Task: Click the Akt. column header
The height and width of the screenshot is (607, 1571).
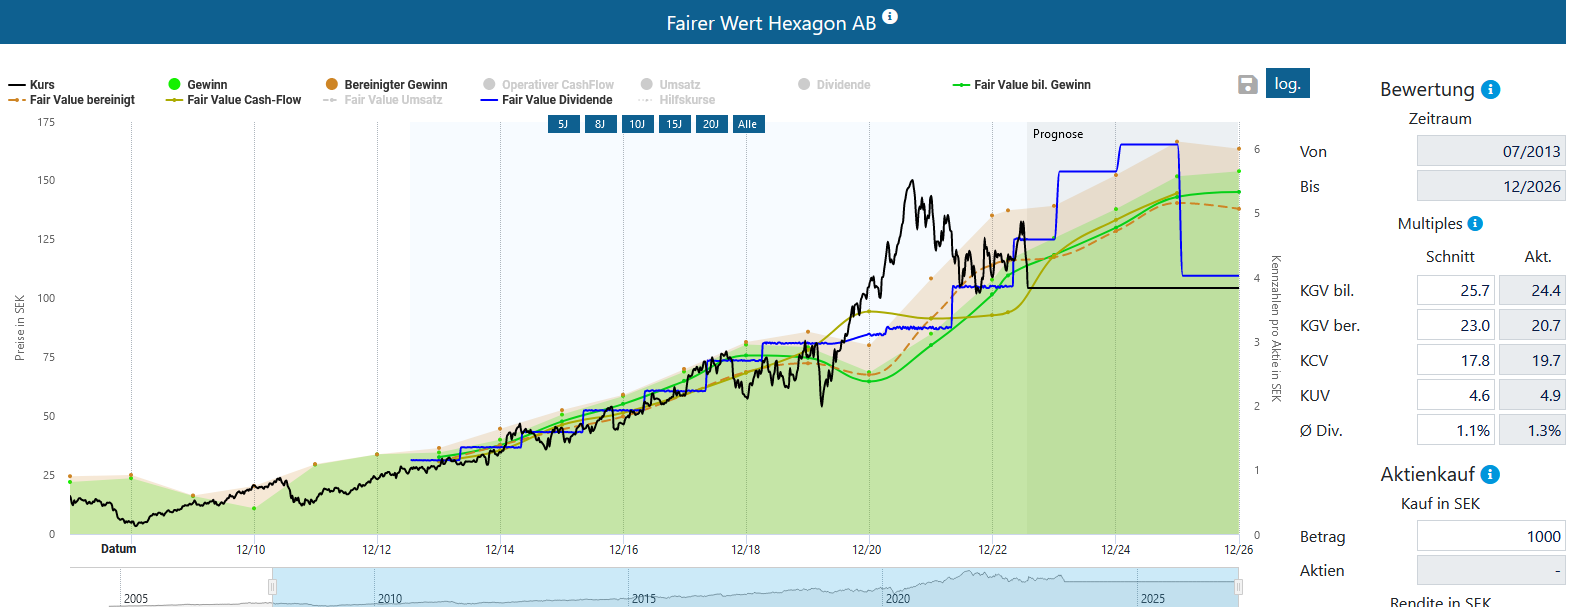Action: 1538,256
